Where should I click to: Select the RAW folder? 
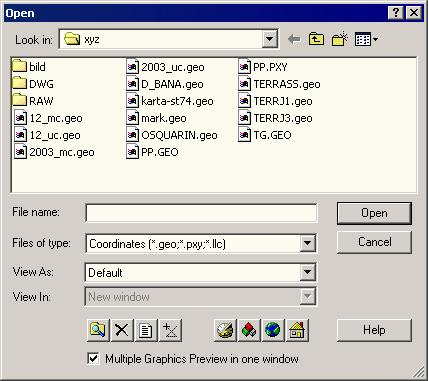coord(33,101)
